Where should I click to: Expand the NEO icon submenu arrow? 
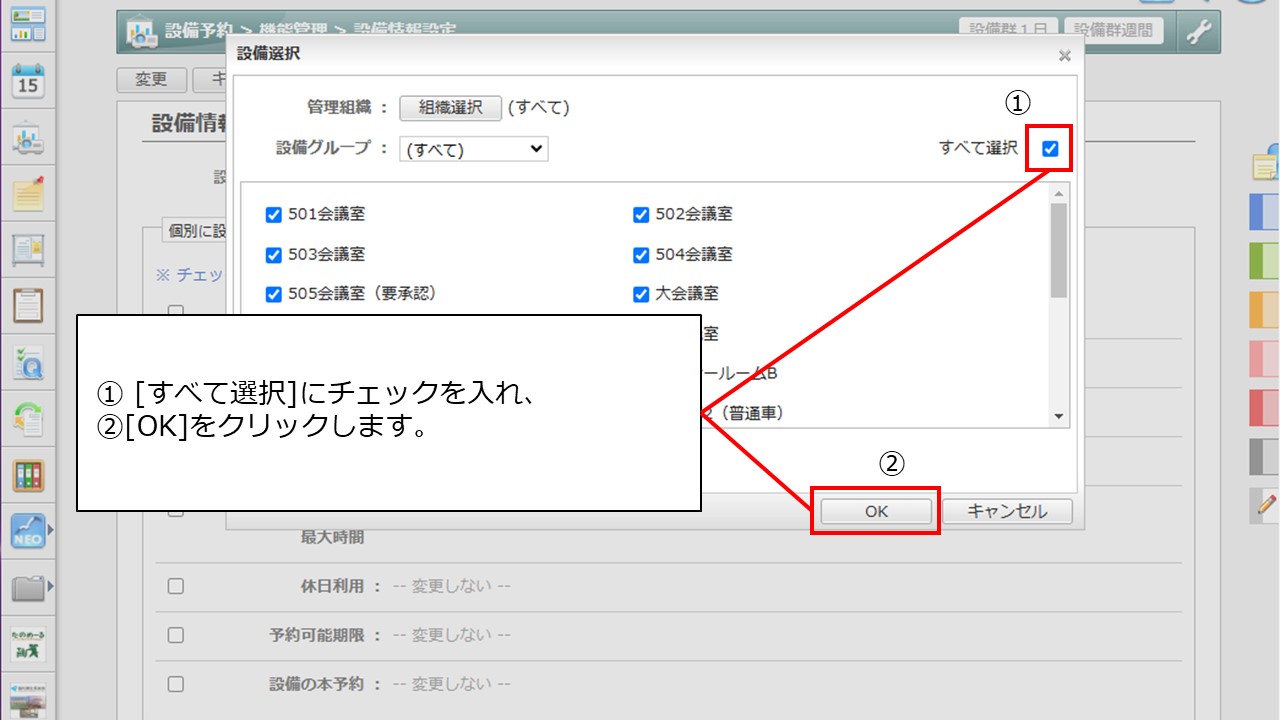click(x=51, y=531)
